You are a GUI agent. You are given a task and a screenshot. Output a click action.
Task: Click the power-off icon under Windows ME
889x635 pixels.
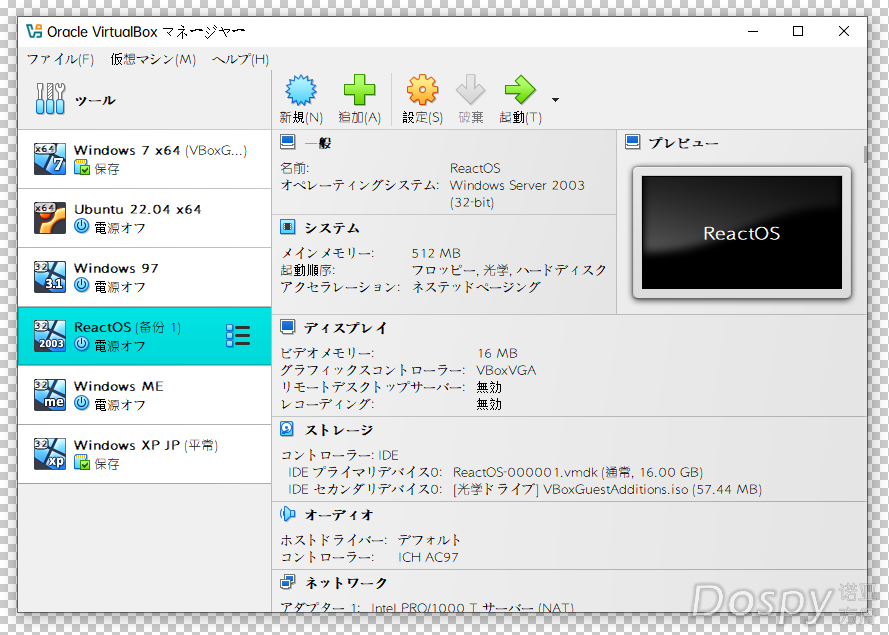point(82,403)
